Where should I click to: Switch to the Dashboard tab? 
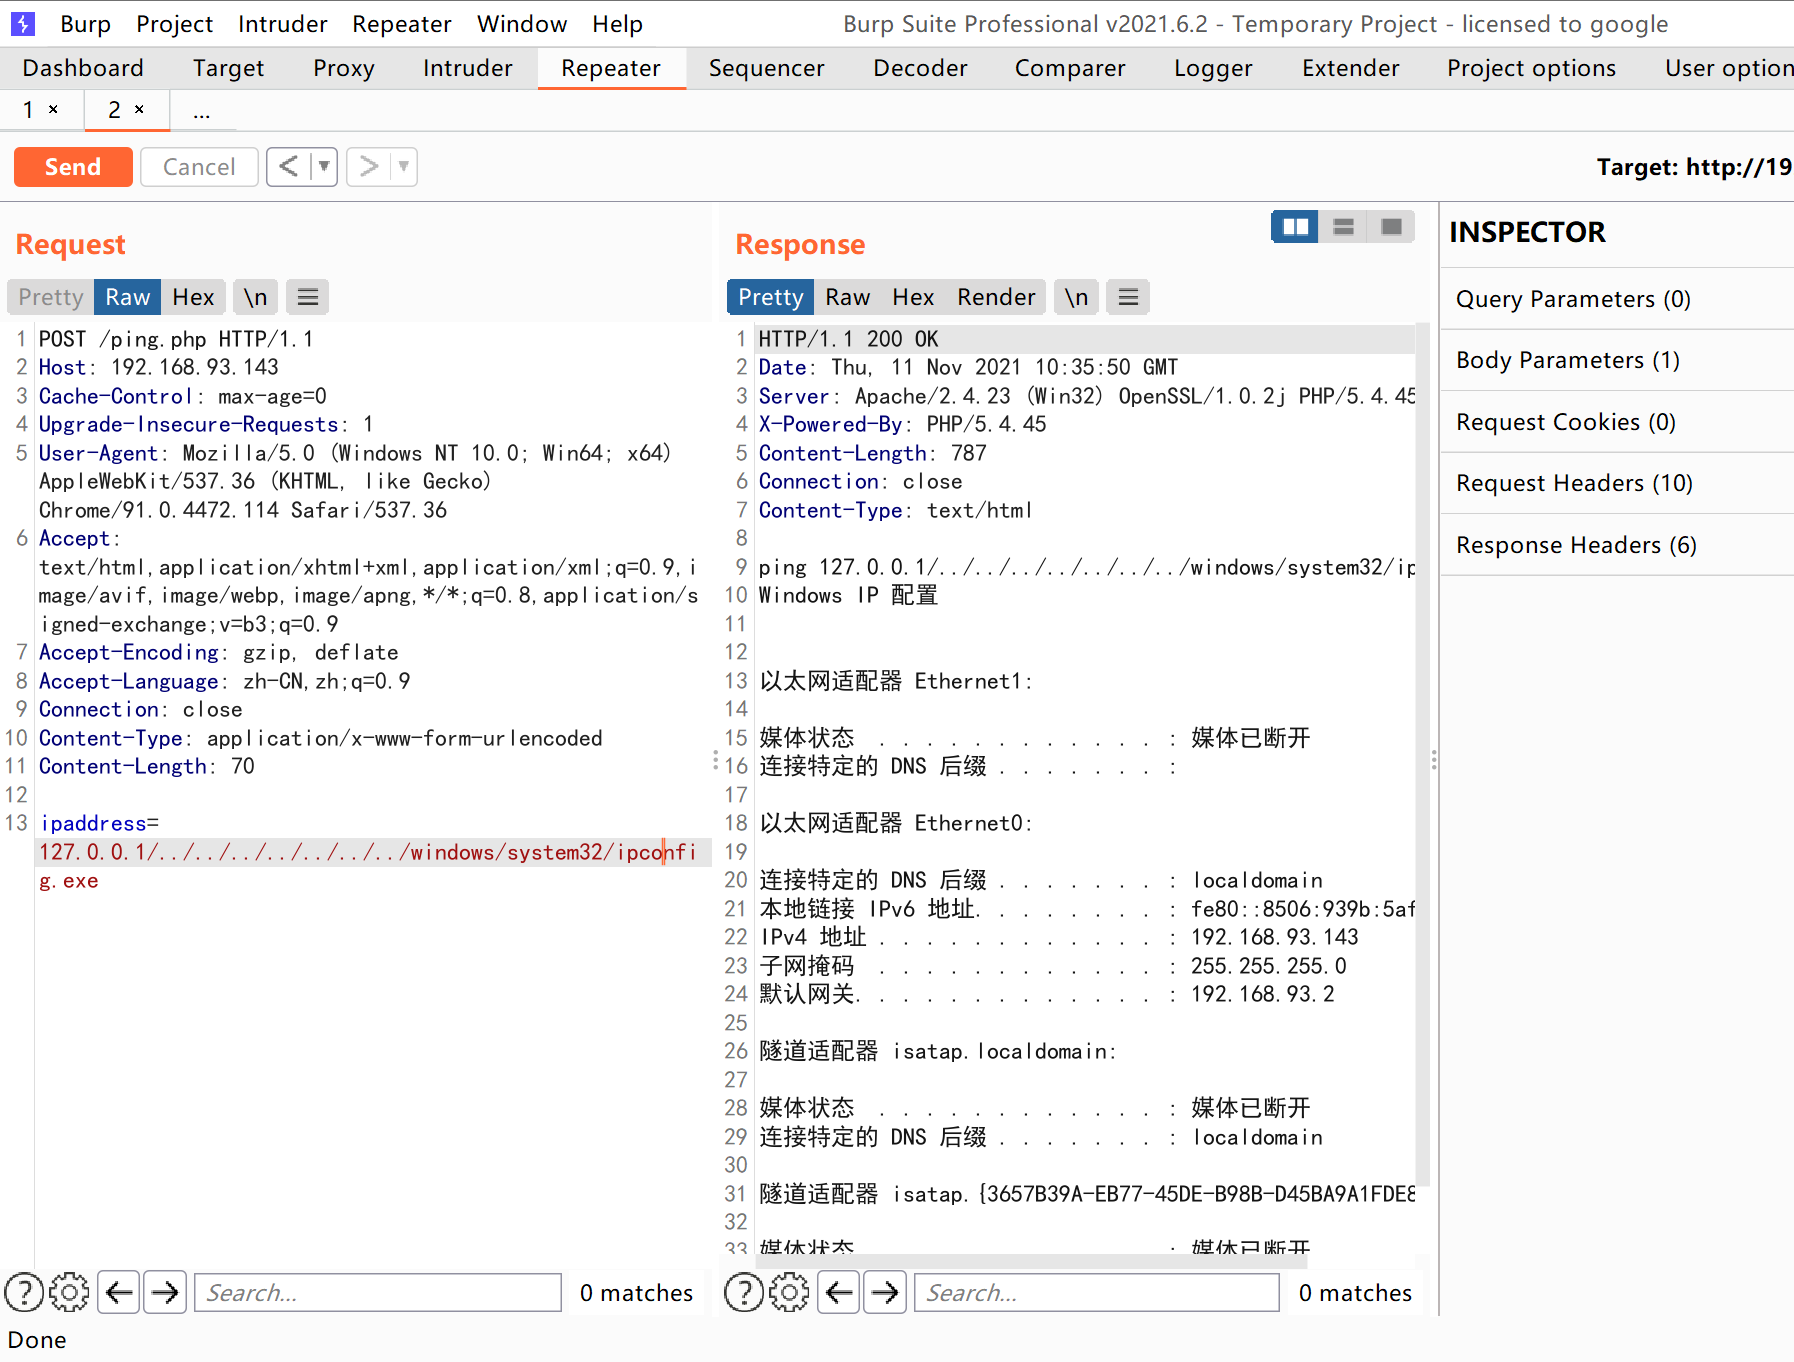point(83,68)
